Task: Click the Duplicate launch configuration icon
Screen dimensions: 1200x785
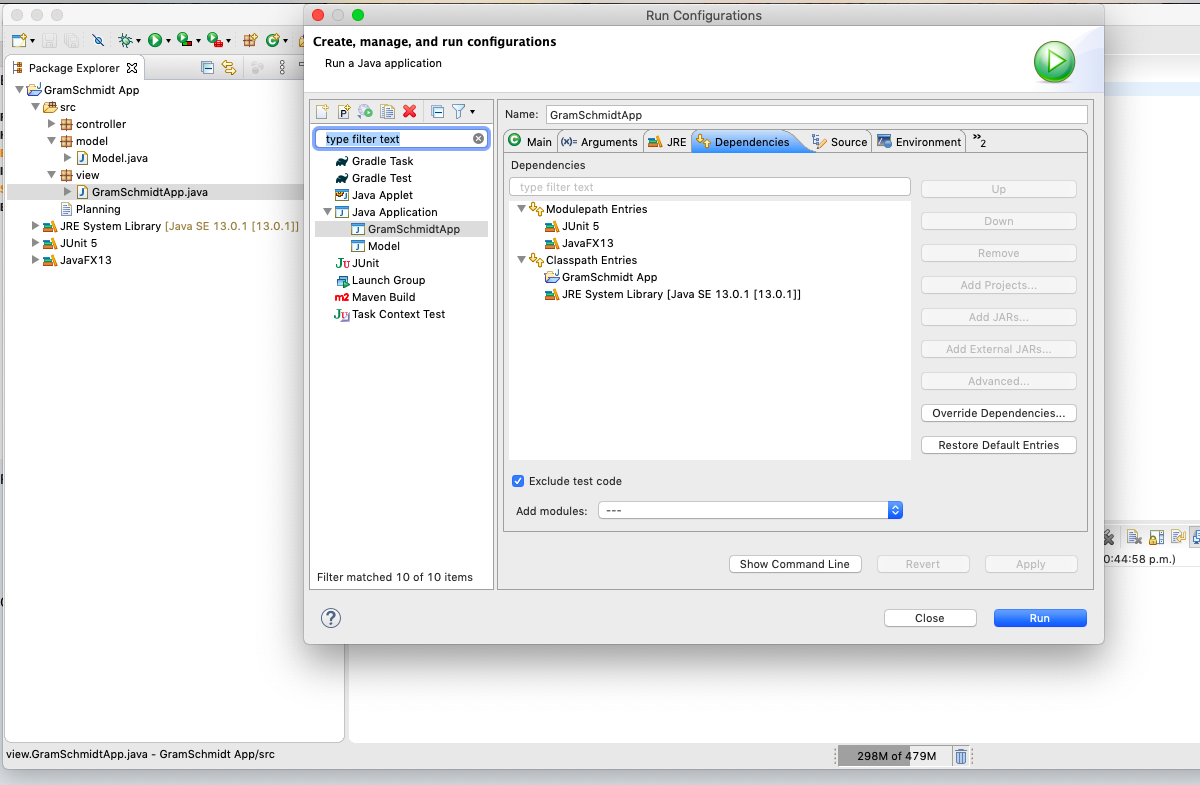Action: tap(387, 112)
